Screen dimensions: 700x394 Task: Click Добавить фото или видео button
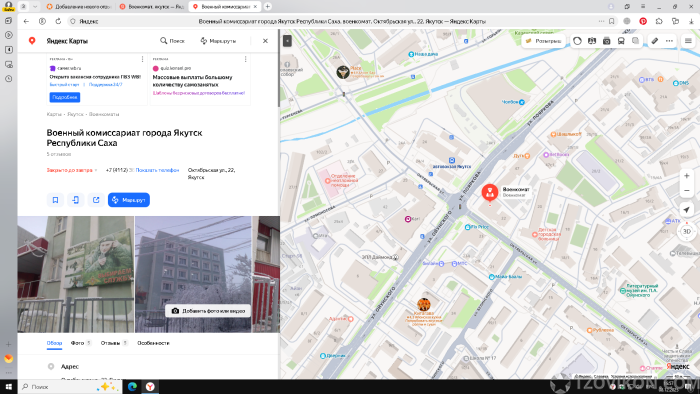pyautogui.click(x=208, y=311)
